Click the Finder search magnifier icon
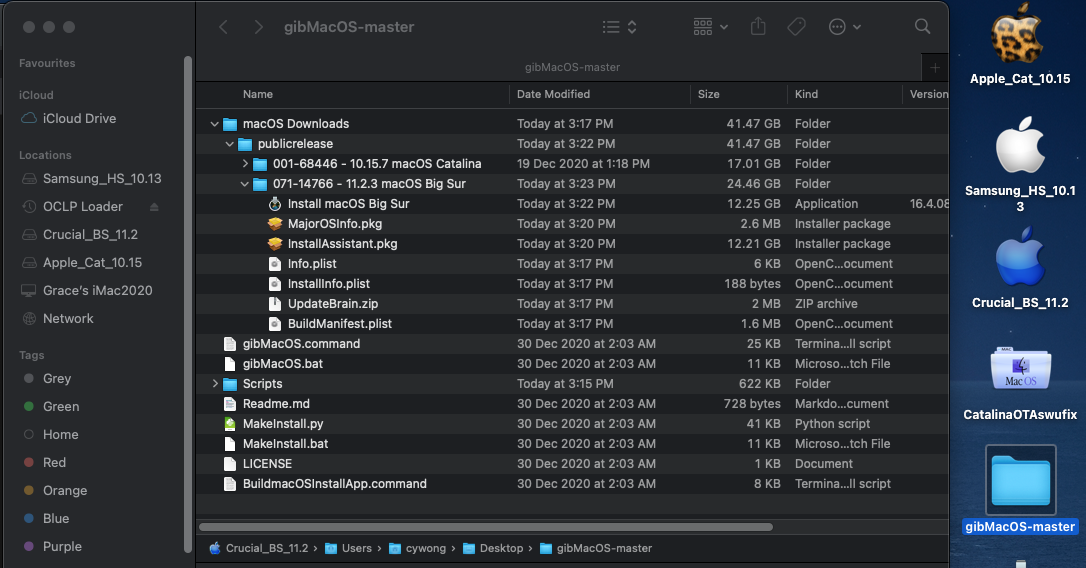 (922, 27)
